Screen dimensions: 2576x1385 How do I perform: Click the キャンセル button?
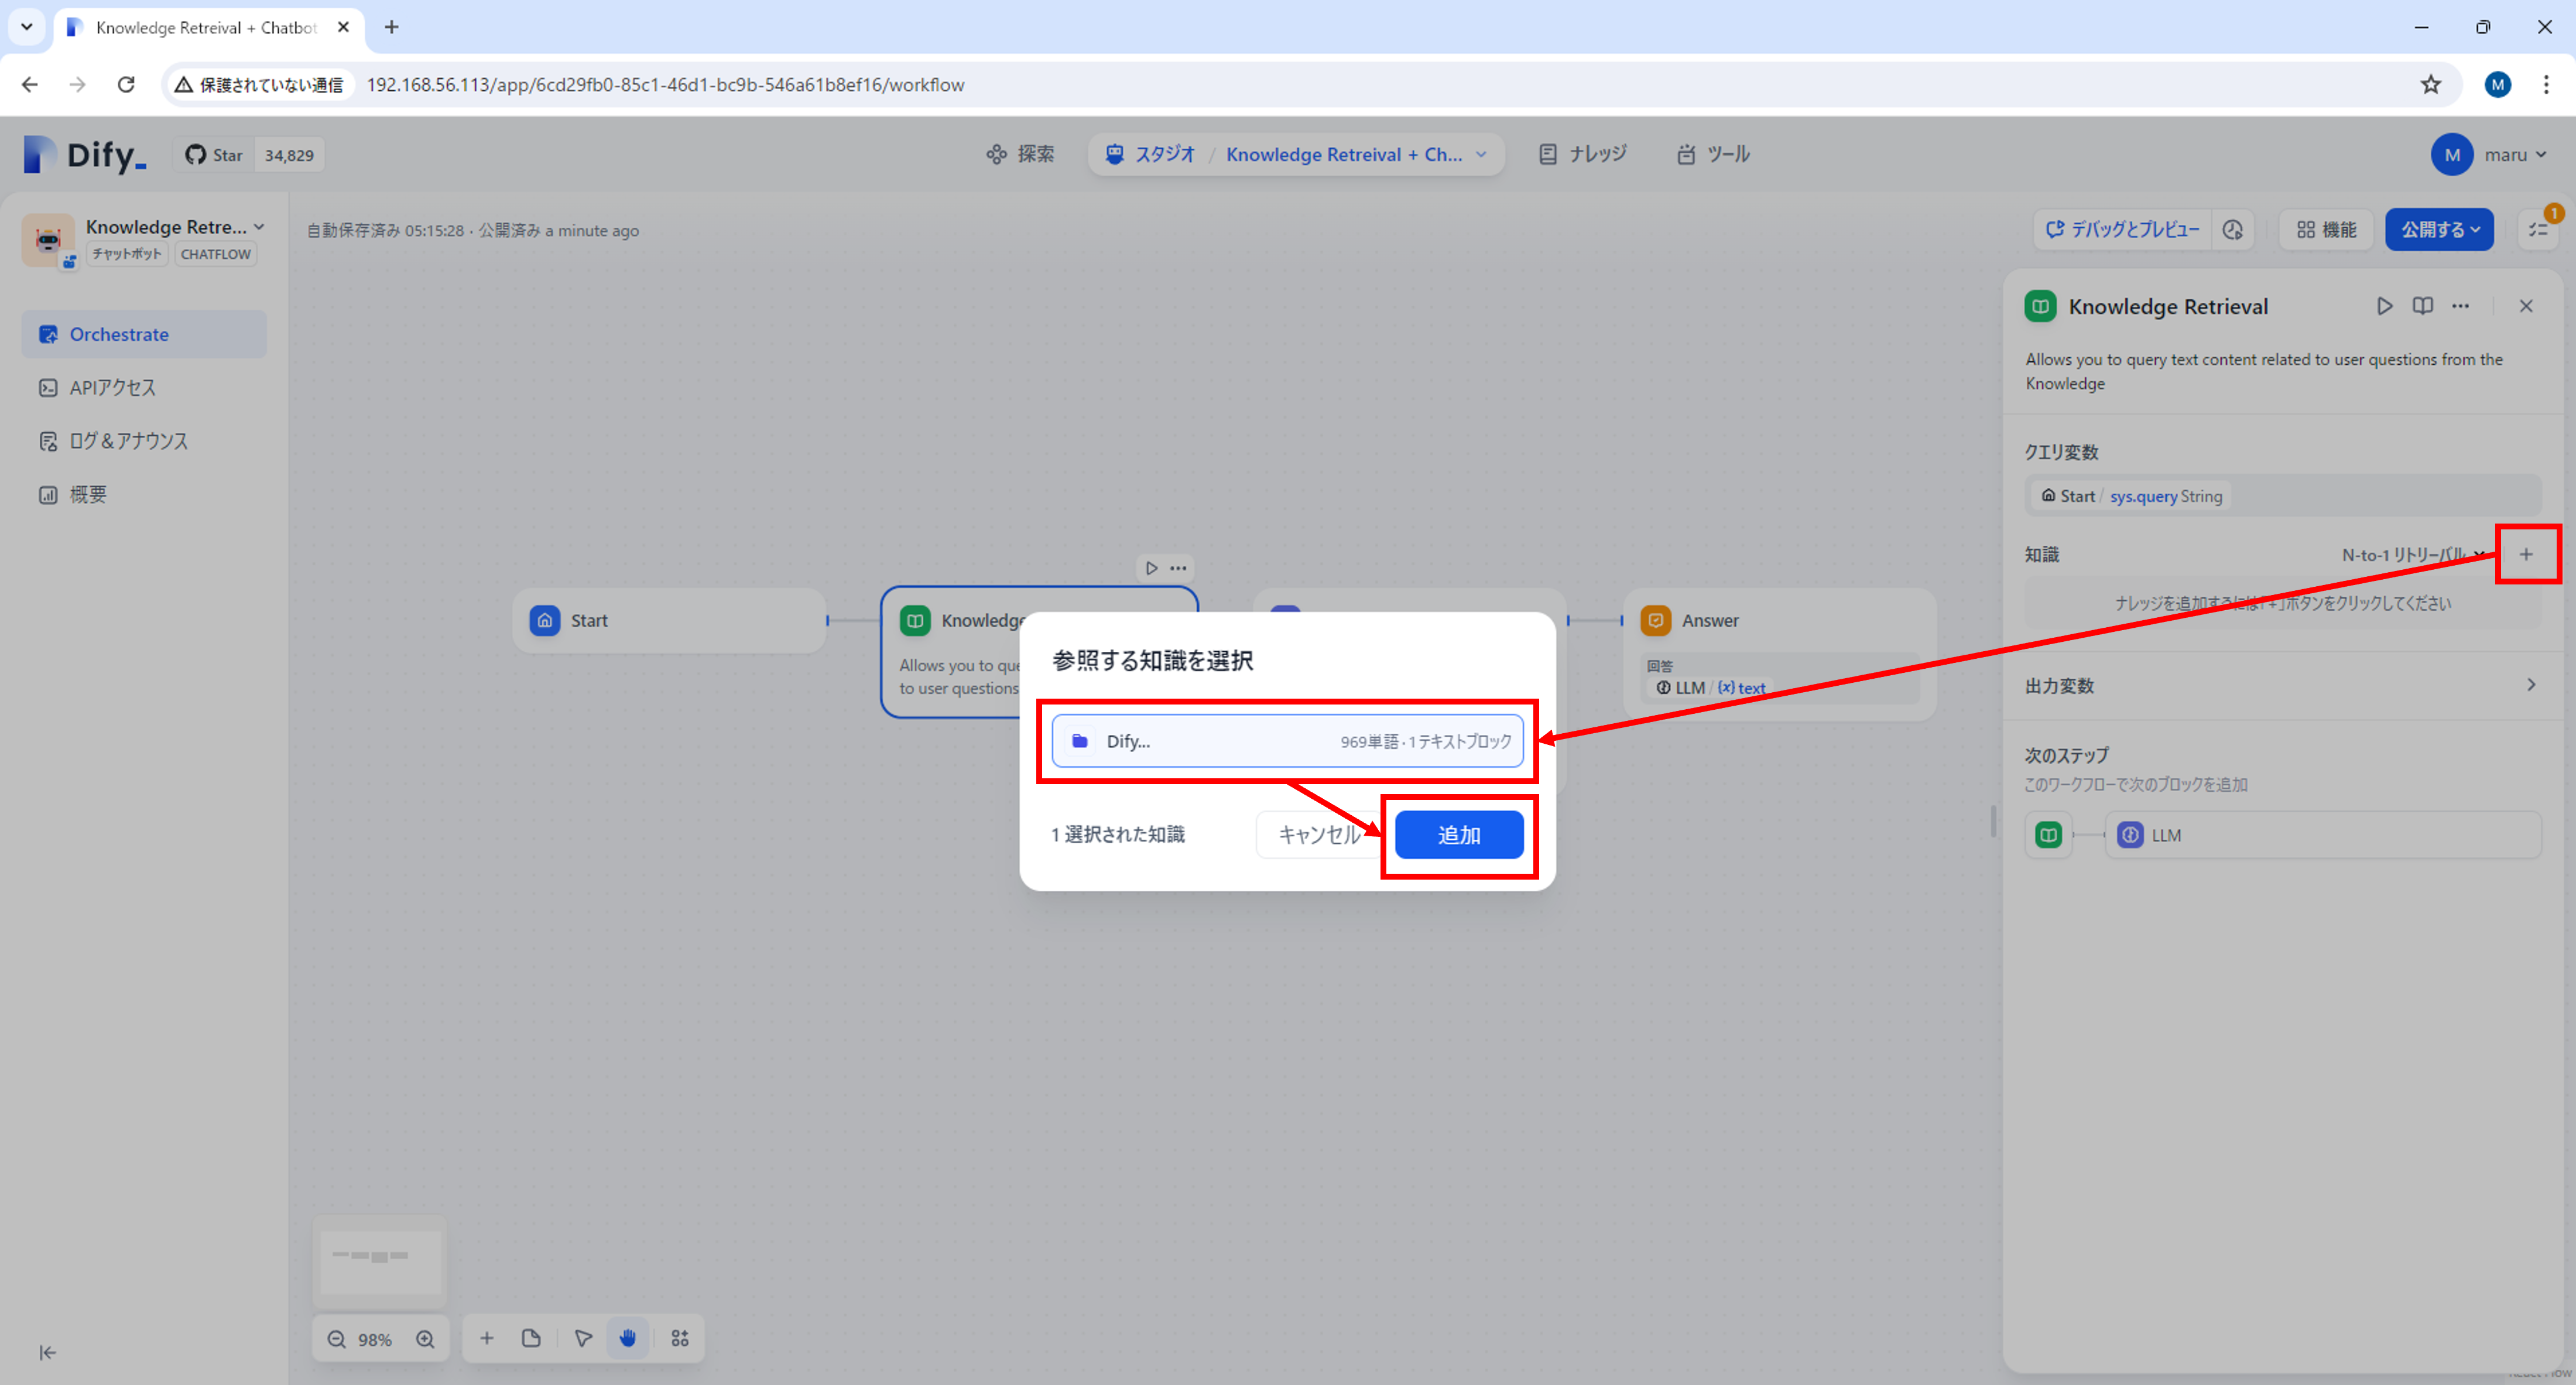point(1318,835)
